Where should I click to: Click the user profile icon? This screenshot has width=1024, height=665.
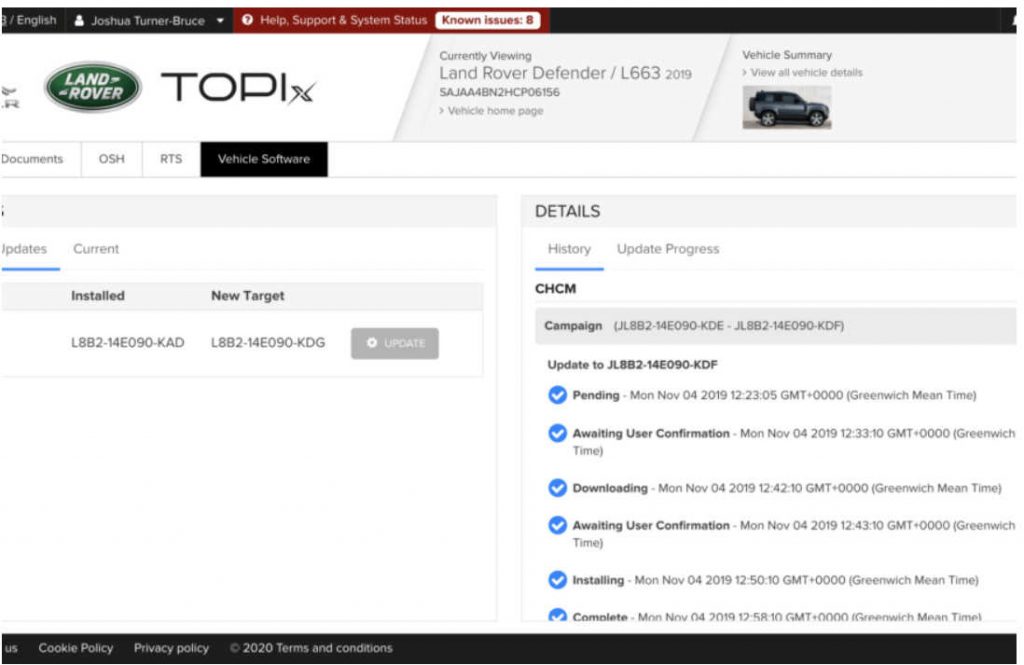[79, 20]
